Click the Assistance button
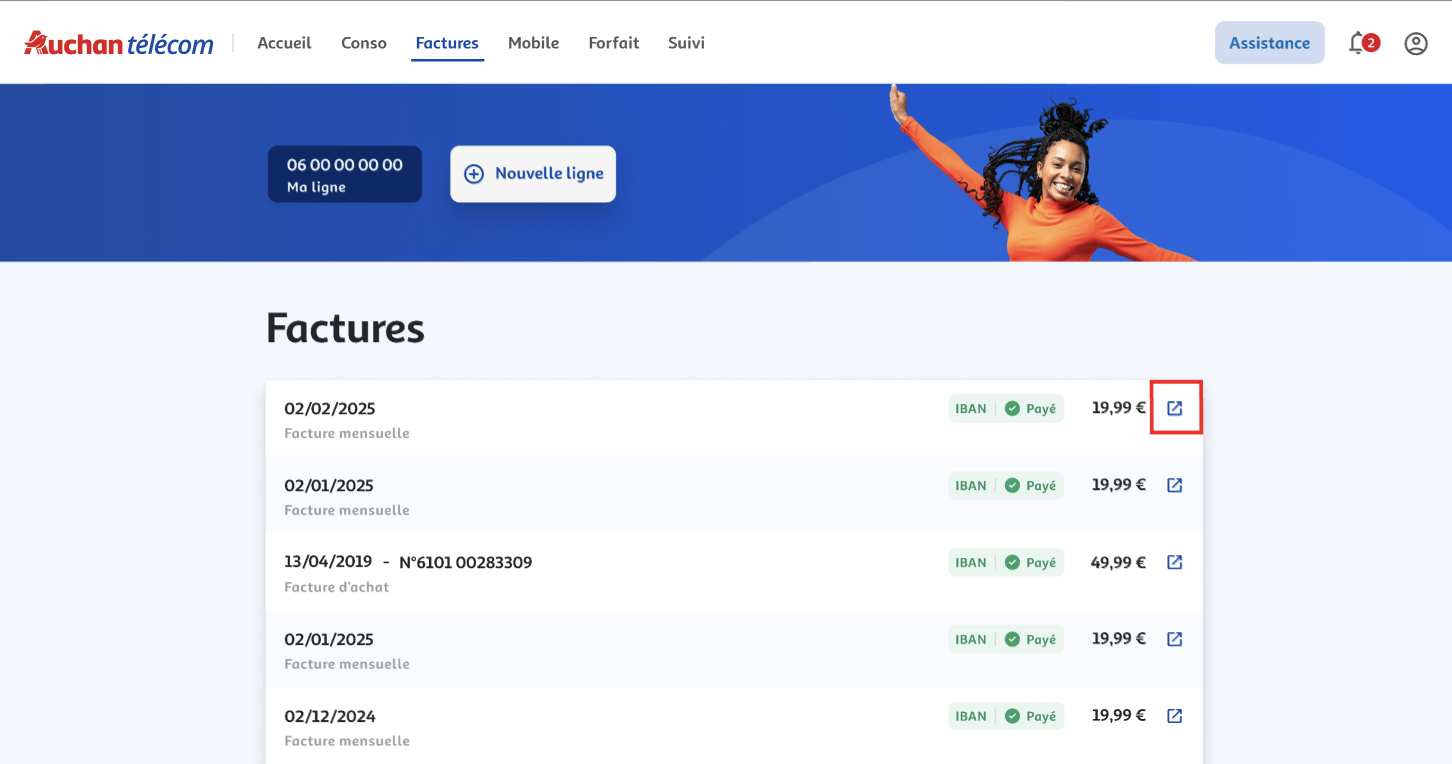 click(x=1269, y=43)
